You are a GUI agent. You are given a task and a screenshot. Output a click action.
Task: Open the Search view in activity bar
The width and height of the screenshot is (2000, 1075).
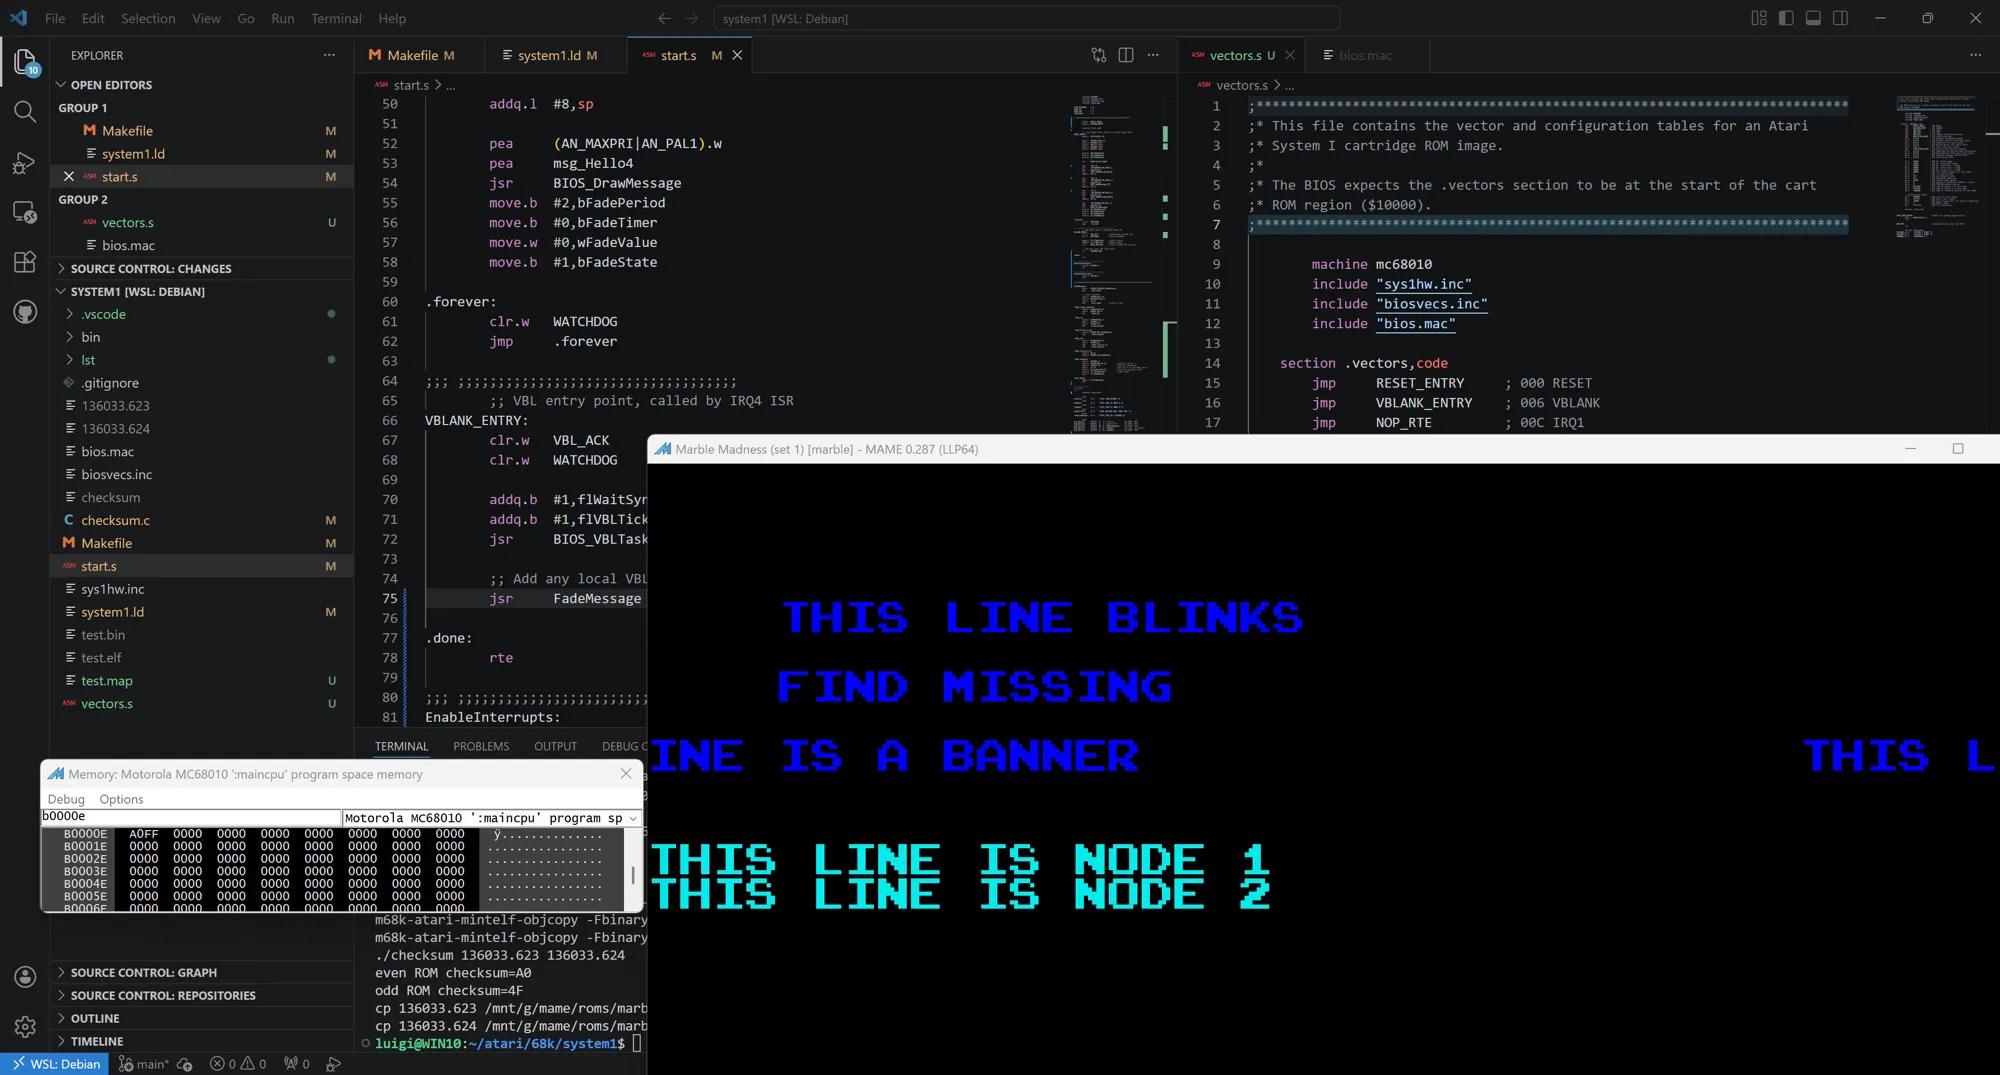(x=25, y=111)
